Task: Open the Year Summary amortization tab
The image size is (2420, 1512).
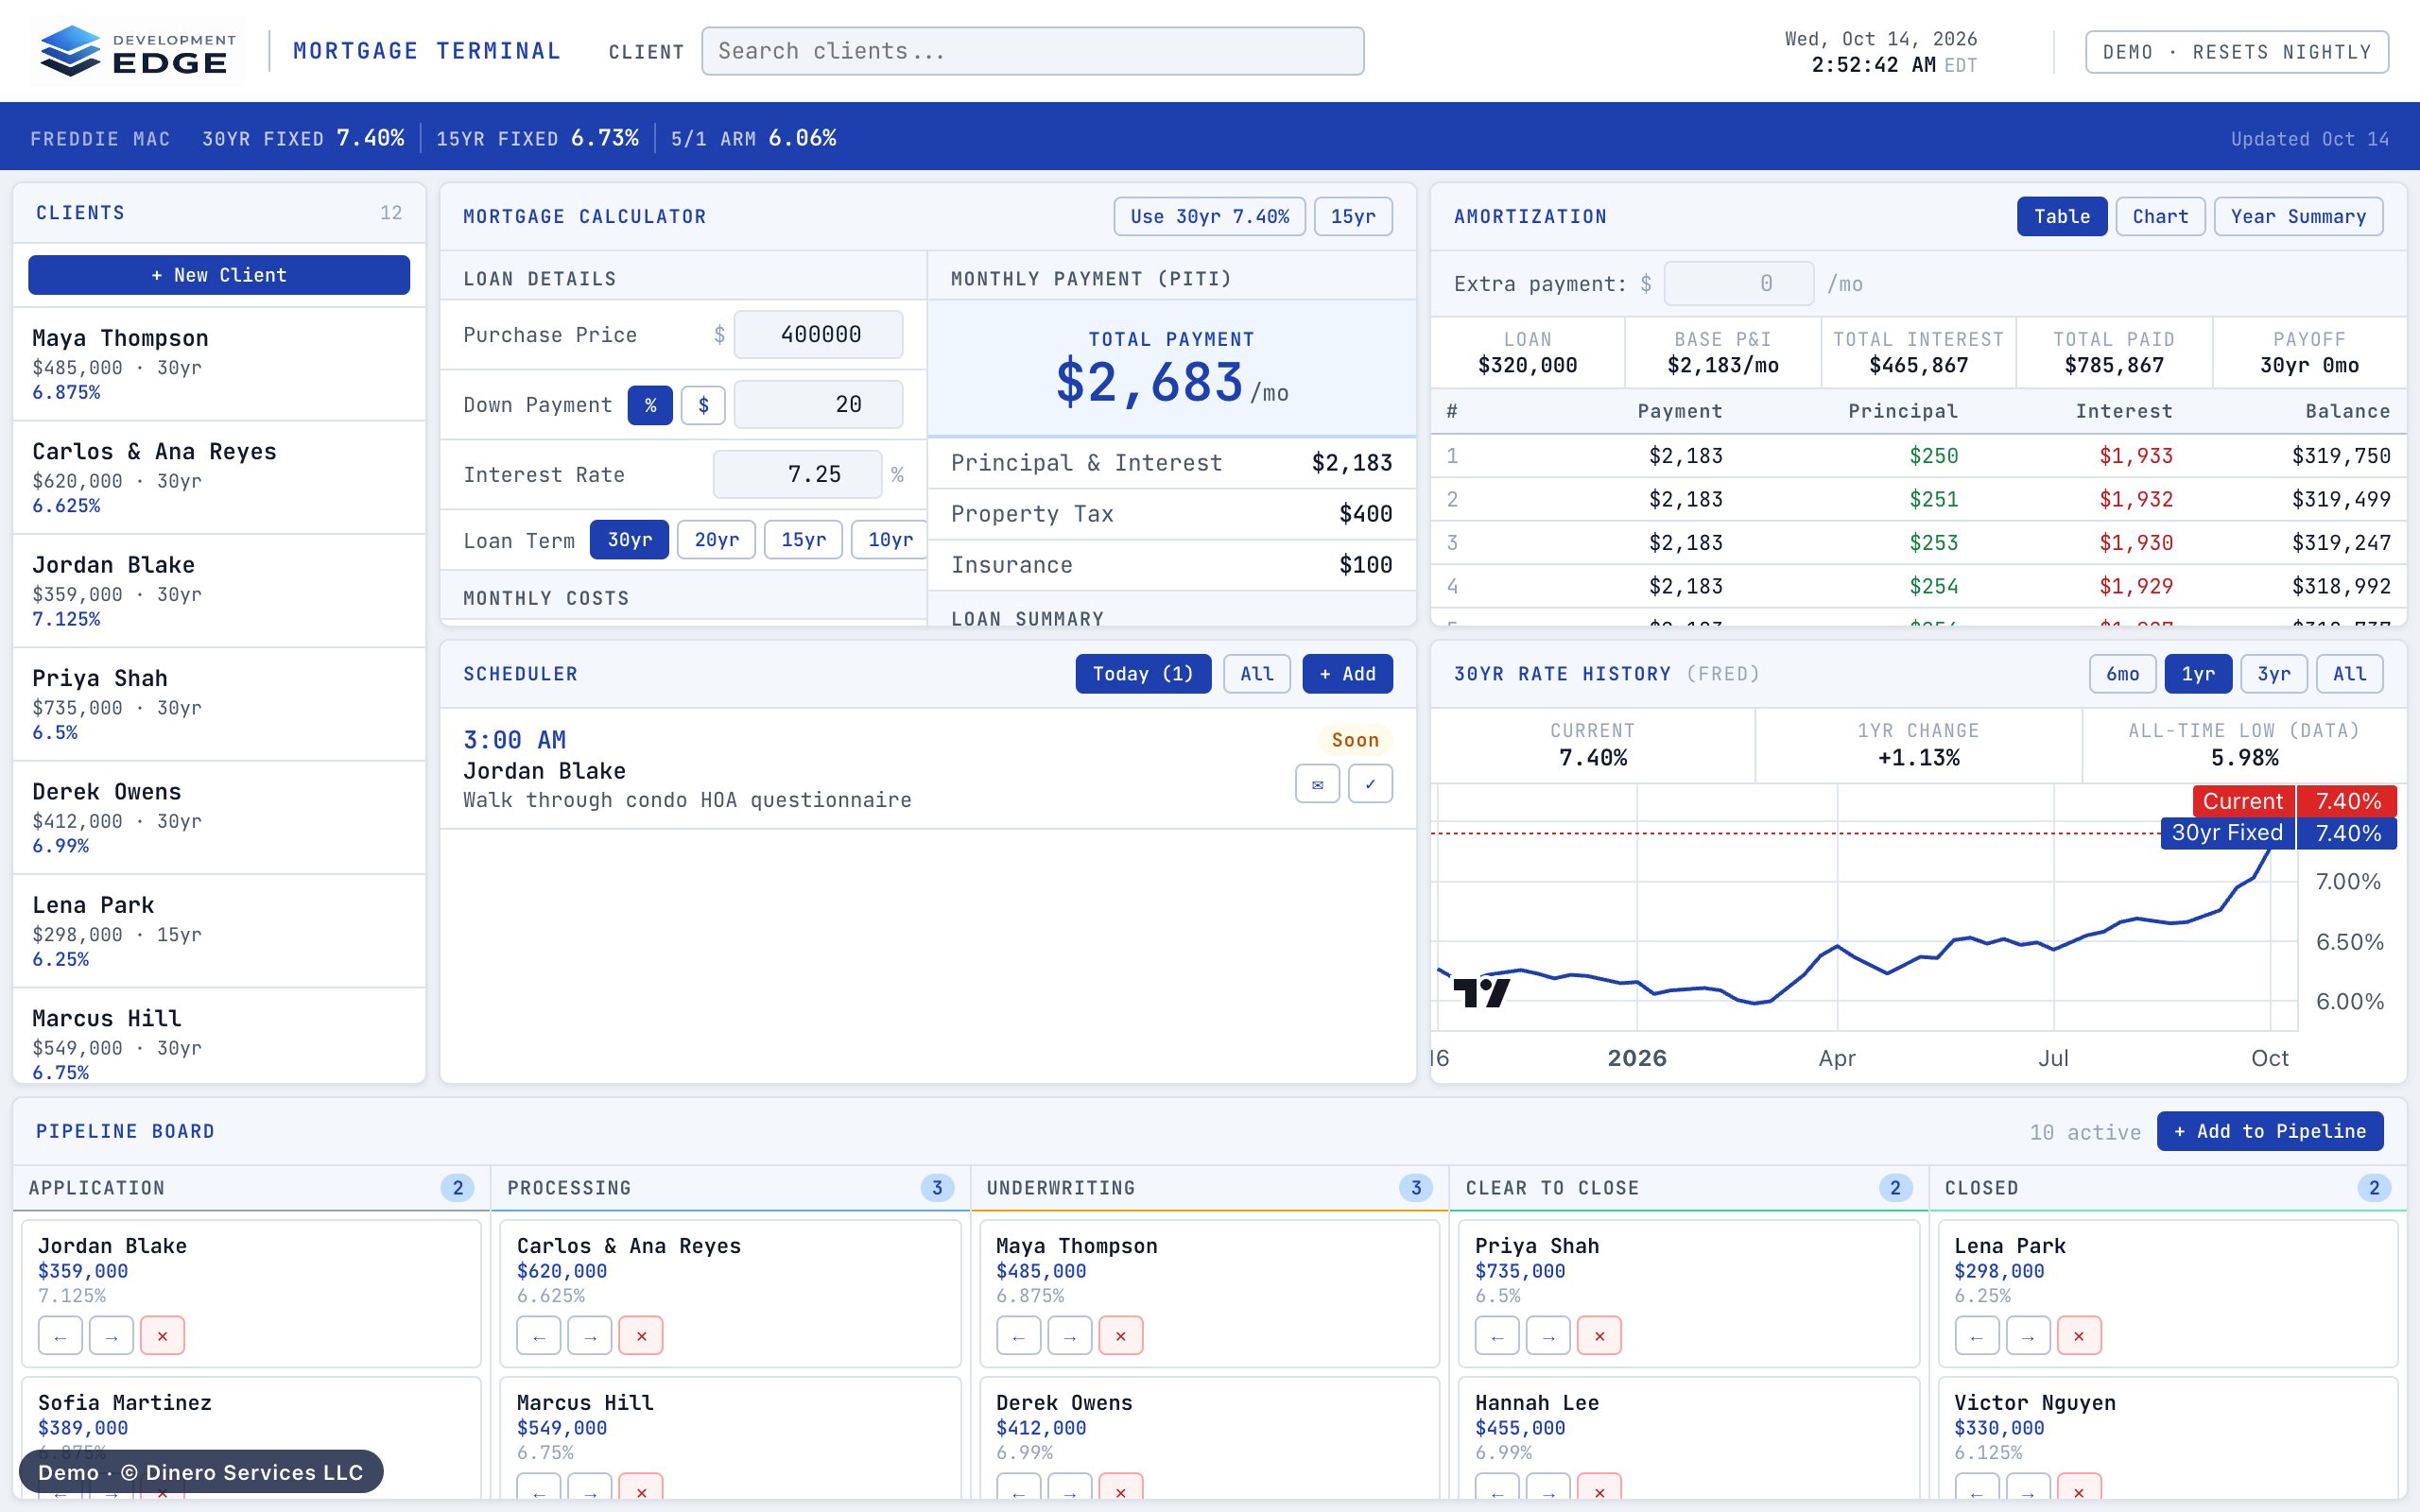Action: click(2298, 217)
